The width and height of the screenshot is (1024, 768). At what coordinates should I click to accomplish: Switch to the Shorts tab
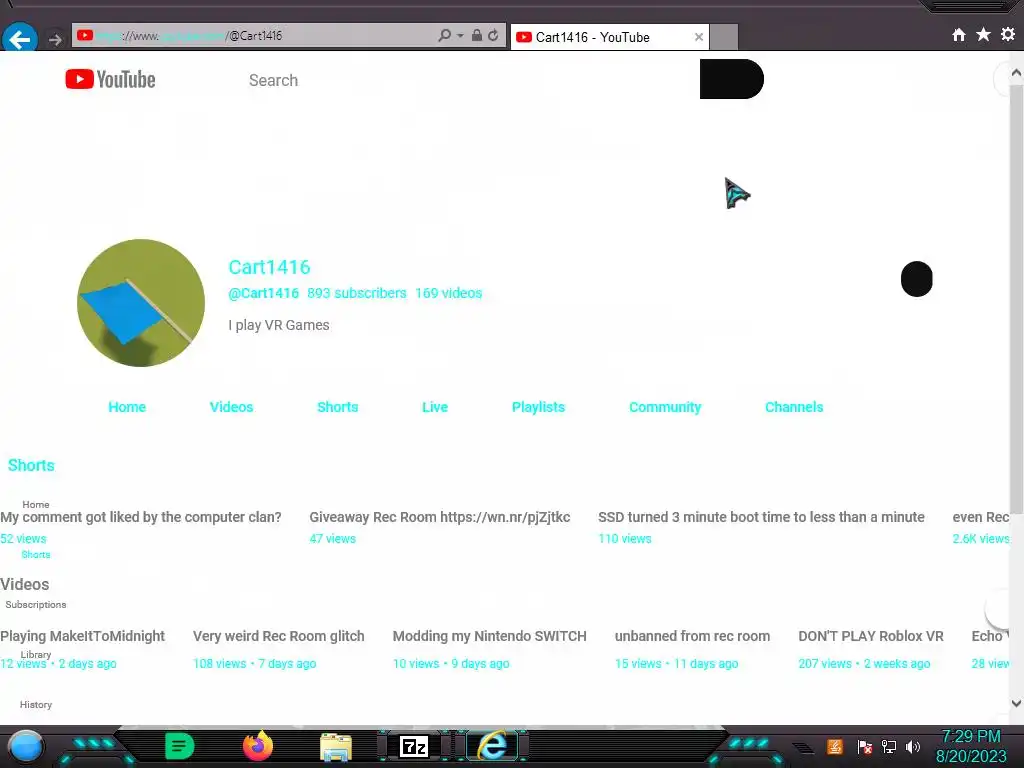tap(338, 407)
